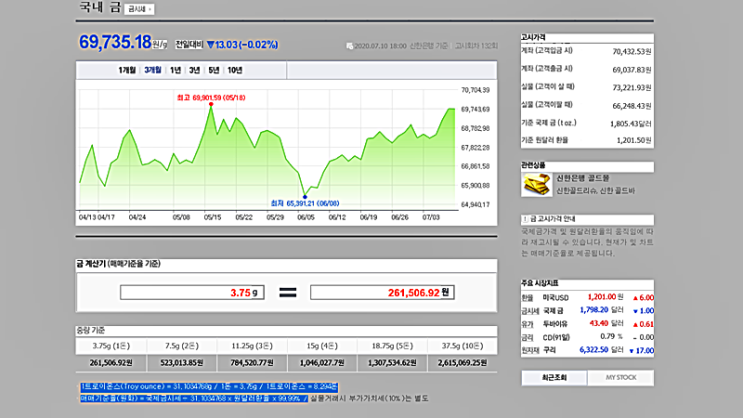Image resolution: width=743 pixels, height=418 pixels.
Task: Select the 37.5g (10돈) weight cell
Action: tap(462, 346)
